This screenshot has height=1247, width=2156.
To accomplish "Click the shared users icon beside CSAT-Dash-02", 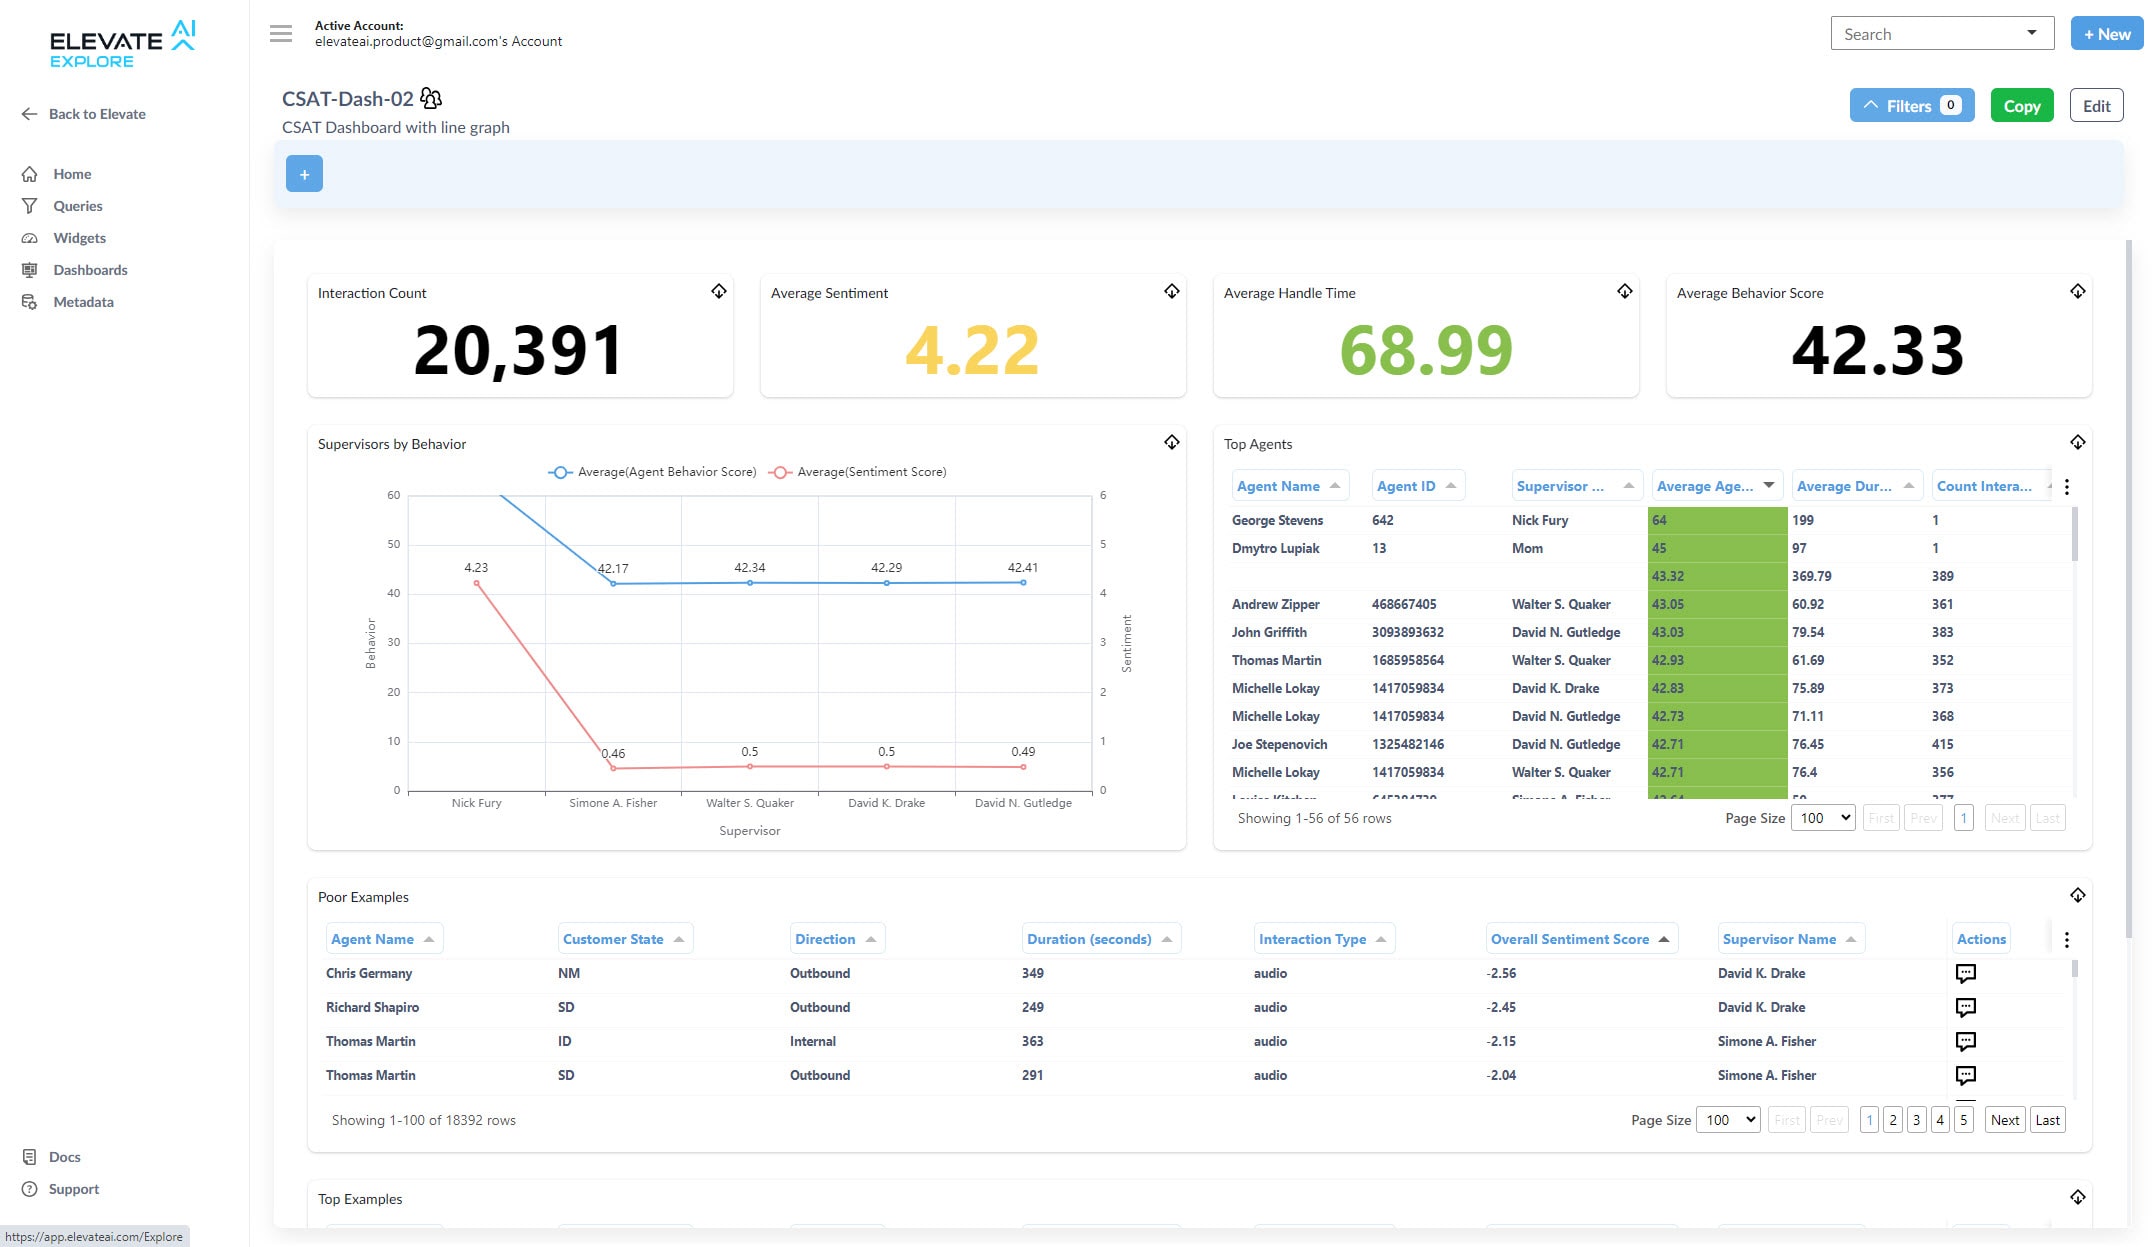I will tap(431, 98).
